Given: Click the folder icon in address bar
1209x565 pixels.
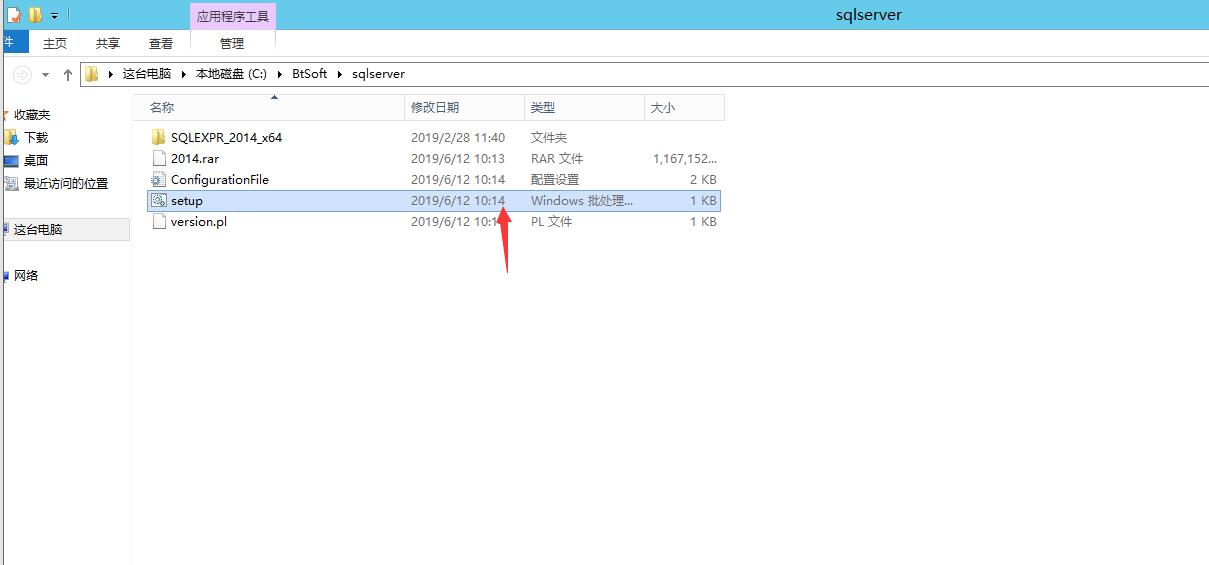Looking at the screenshot, I should [x=92, y=74].
